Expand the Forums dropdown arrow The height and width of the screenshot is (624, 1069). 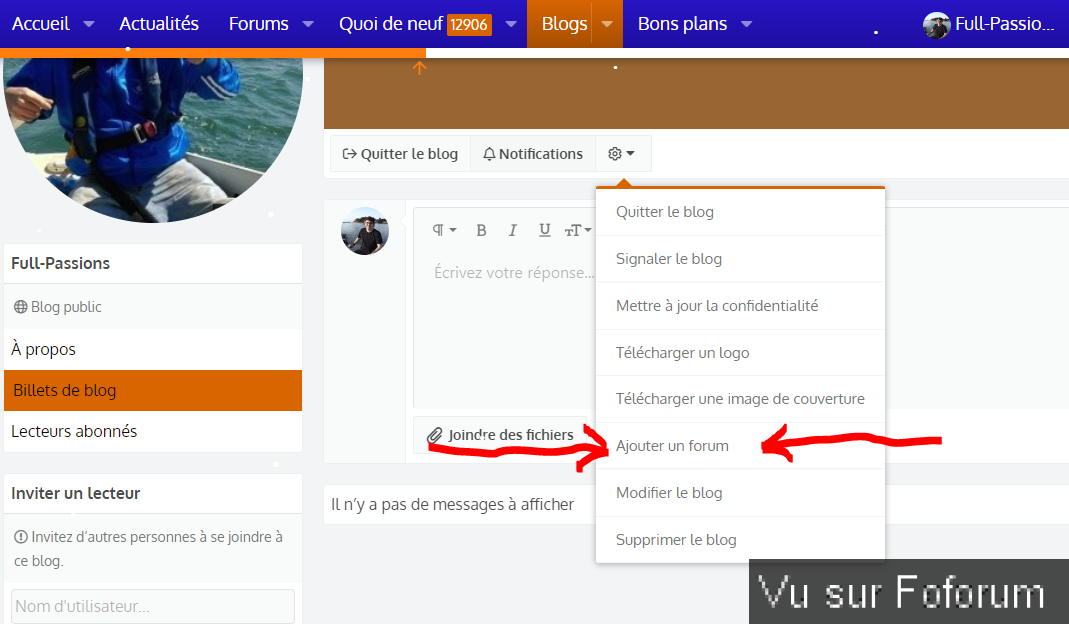coord(308,24)
